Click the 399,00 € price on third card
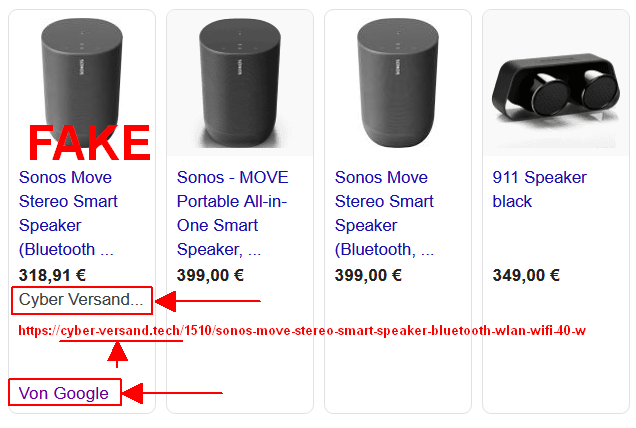The image size is (636, 428). (368, 275)
